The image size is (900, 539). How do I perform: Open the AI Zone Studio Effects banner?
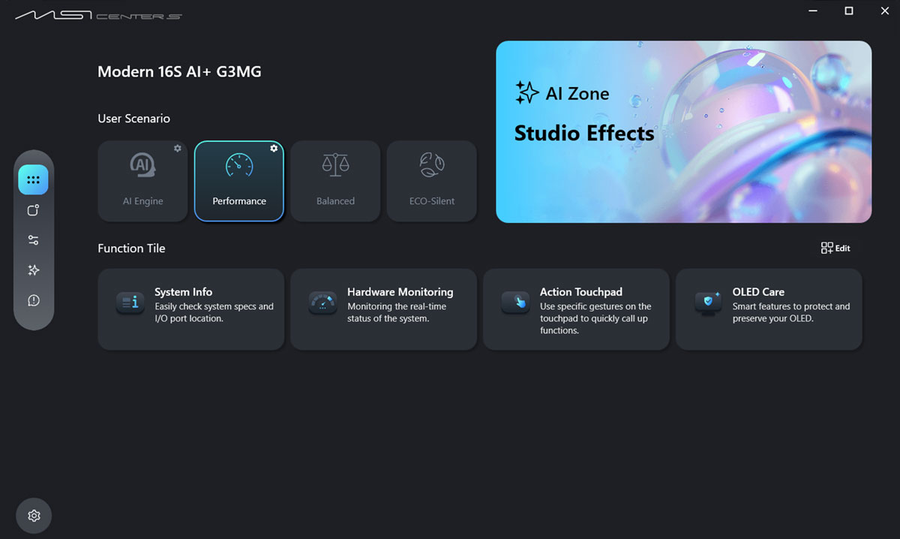(684, 131)
